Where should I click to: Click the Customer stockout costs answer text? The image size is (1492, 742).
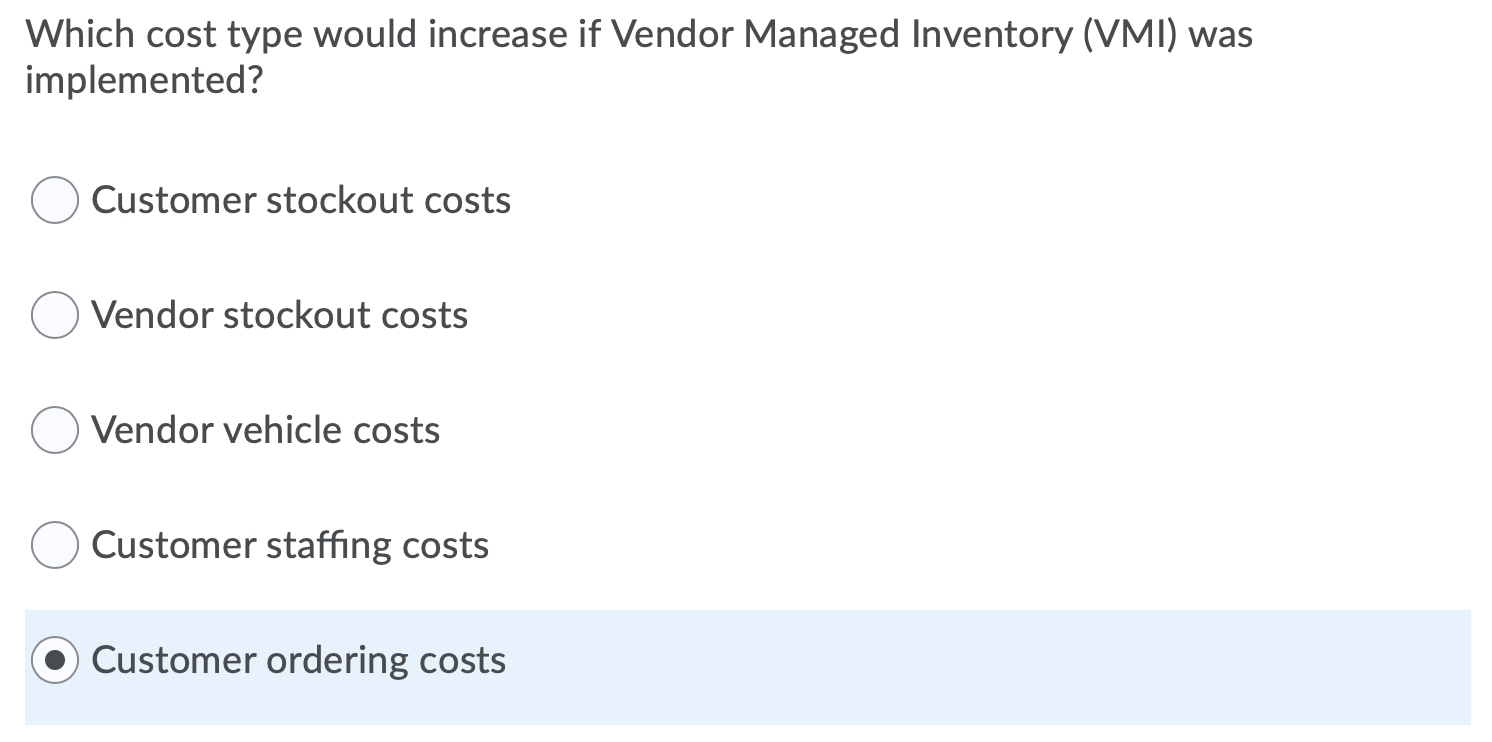click(300, 200)
